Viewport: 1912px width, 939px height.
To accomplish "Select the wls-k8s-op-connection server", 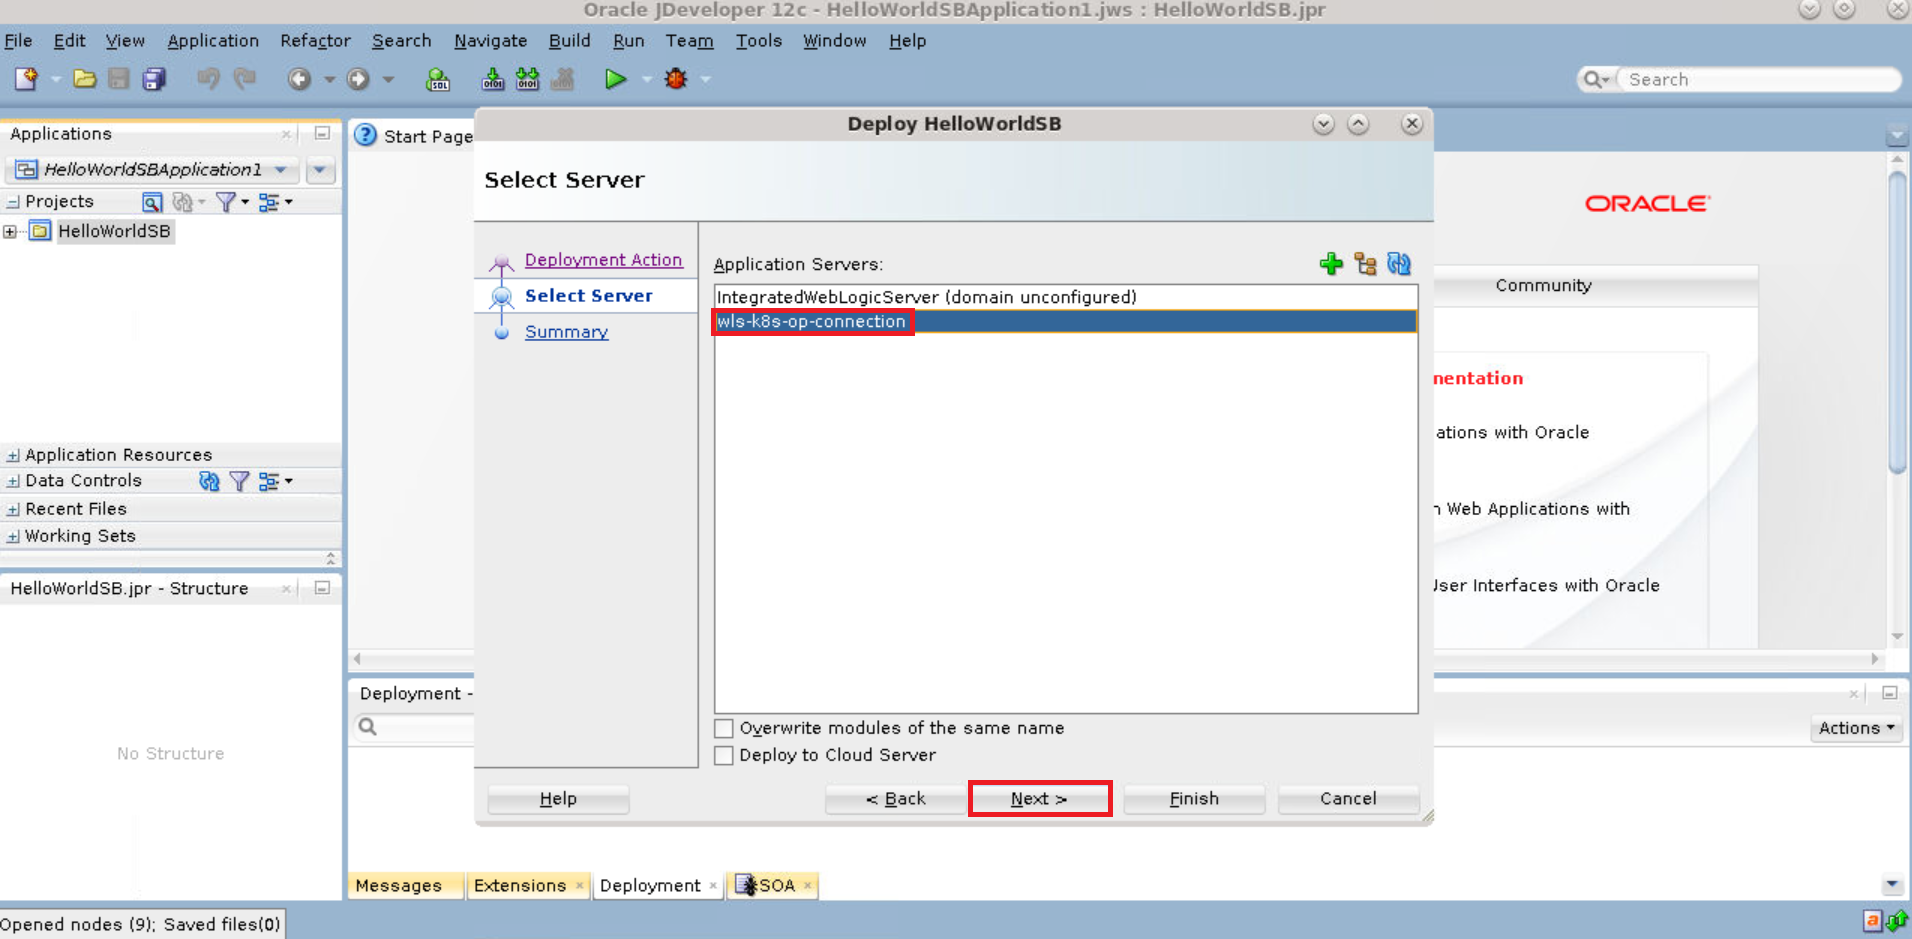I will coord(1066,322).
